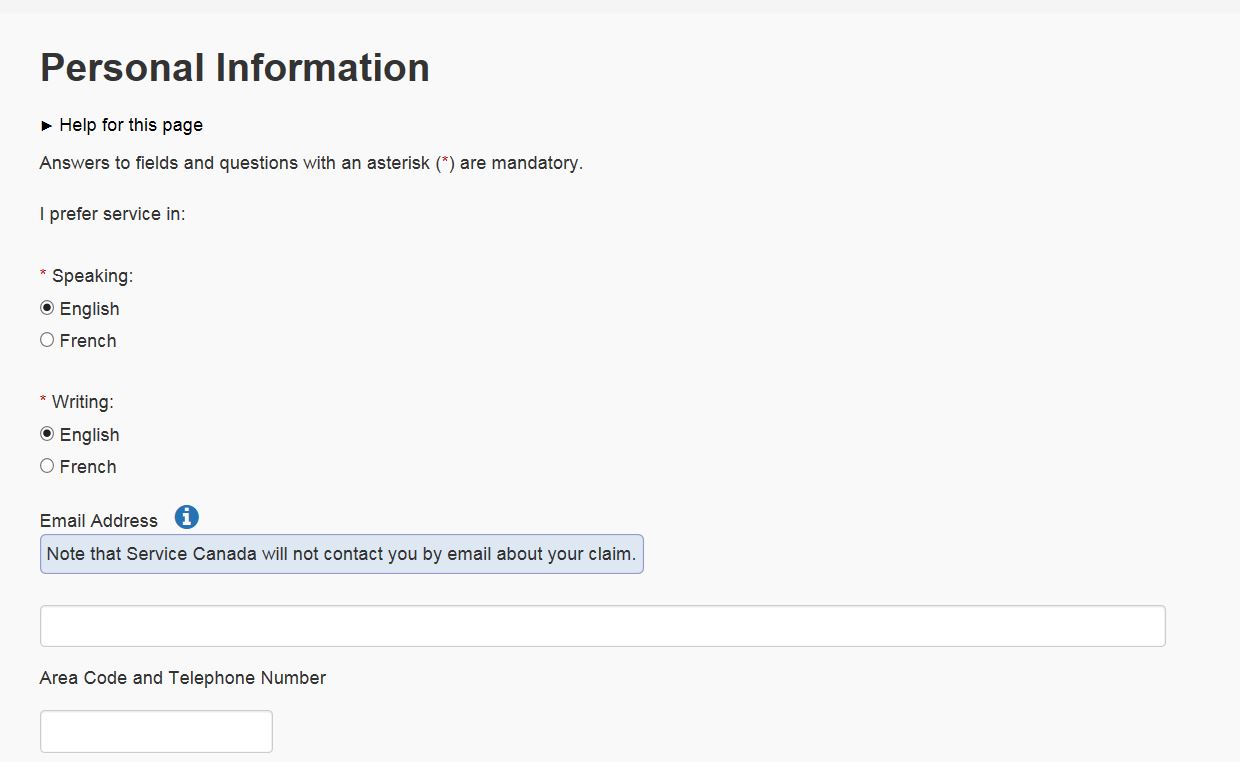This screenshot has width=1240, height=762.
Task: Pick the French radio button under Writing
Action: (x=47, y=466)
